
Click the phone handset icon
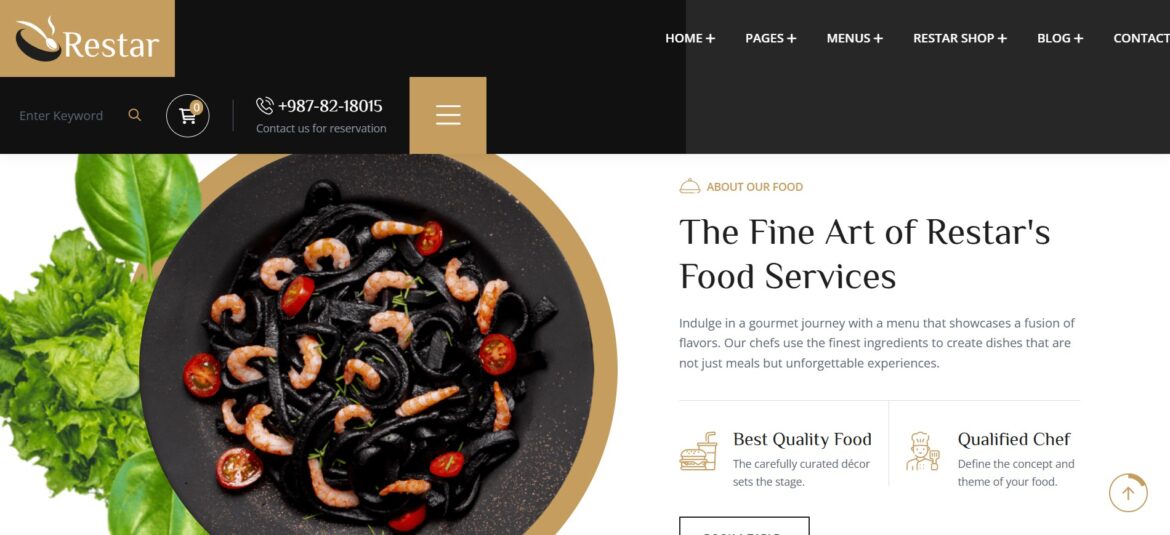(264, 106)
